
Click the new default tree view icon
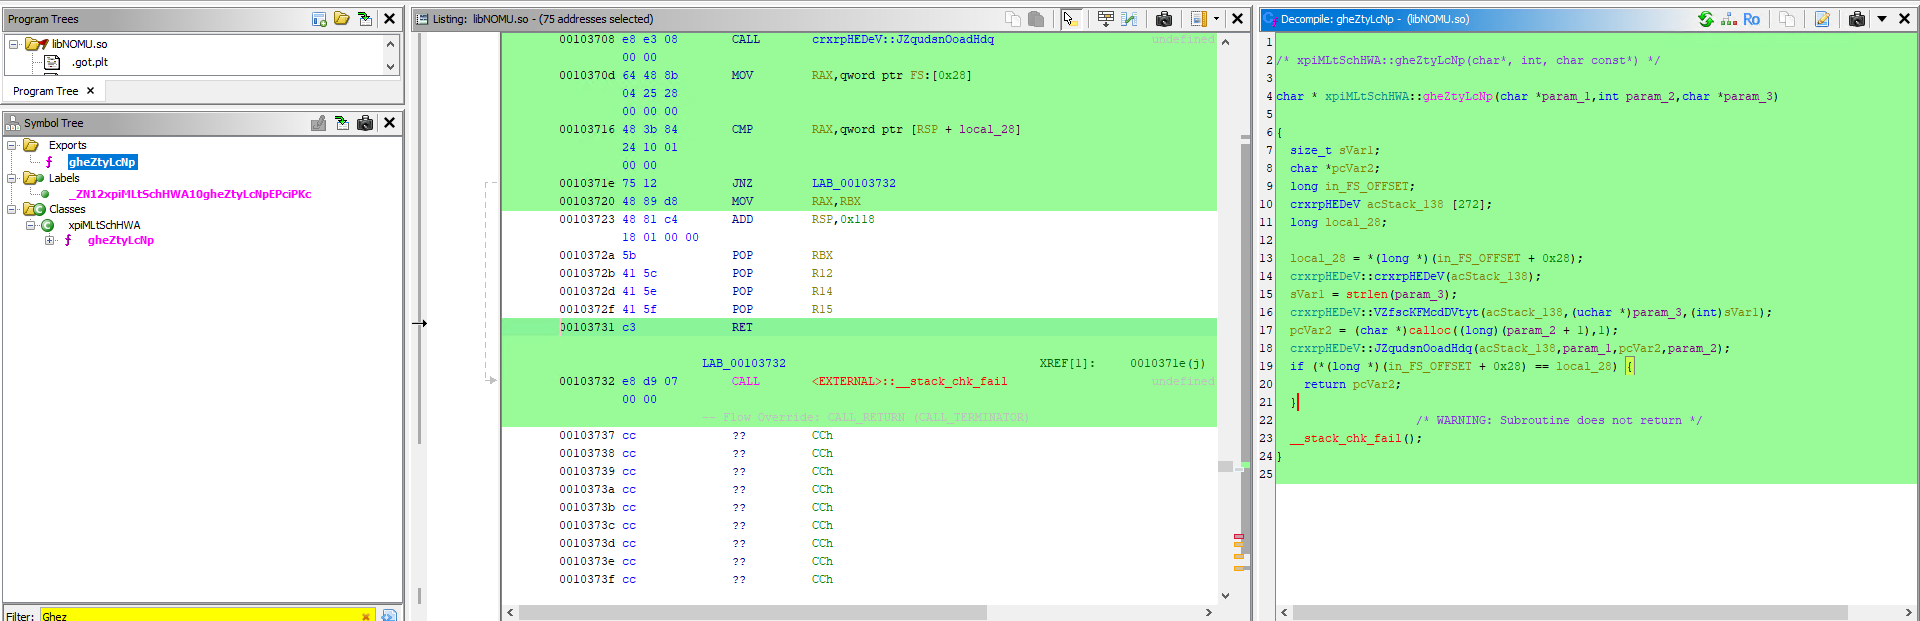pyautogui.click(x=319, y=19)
